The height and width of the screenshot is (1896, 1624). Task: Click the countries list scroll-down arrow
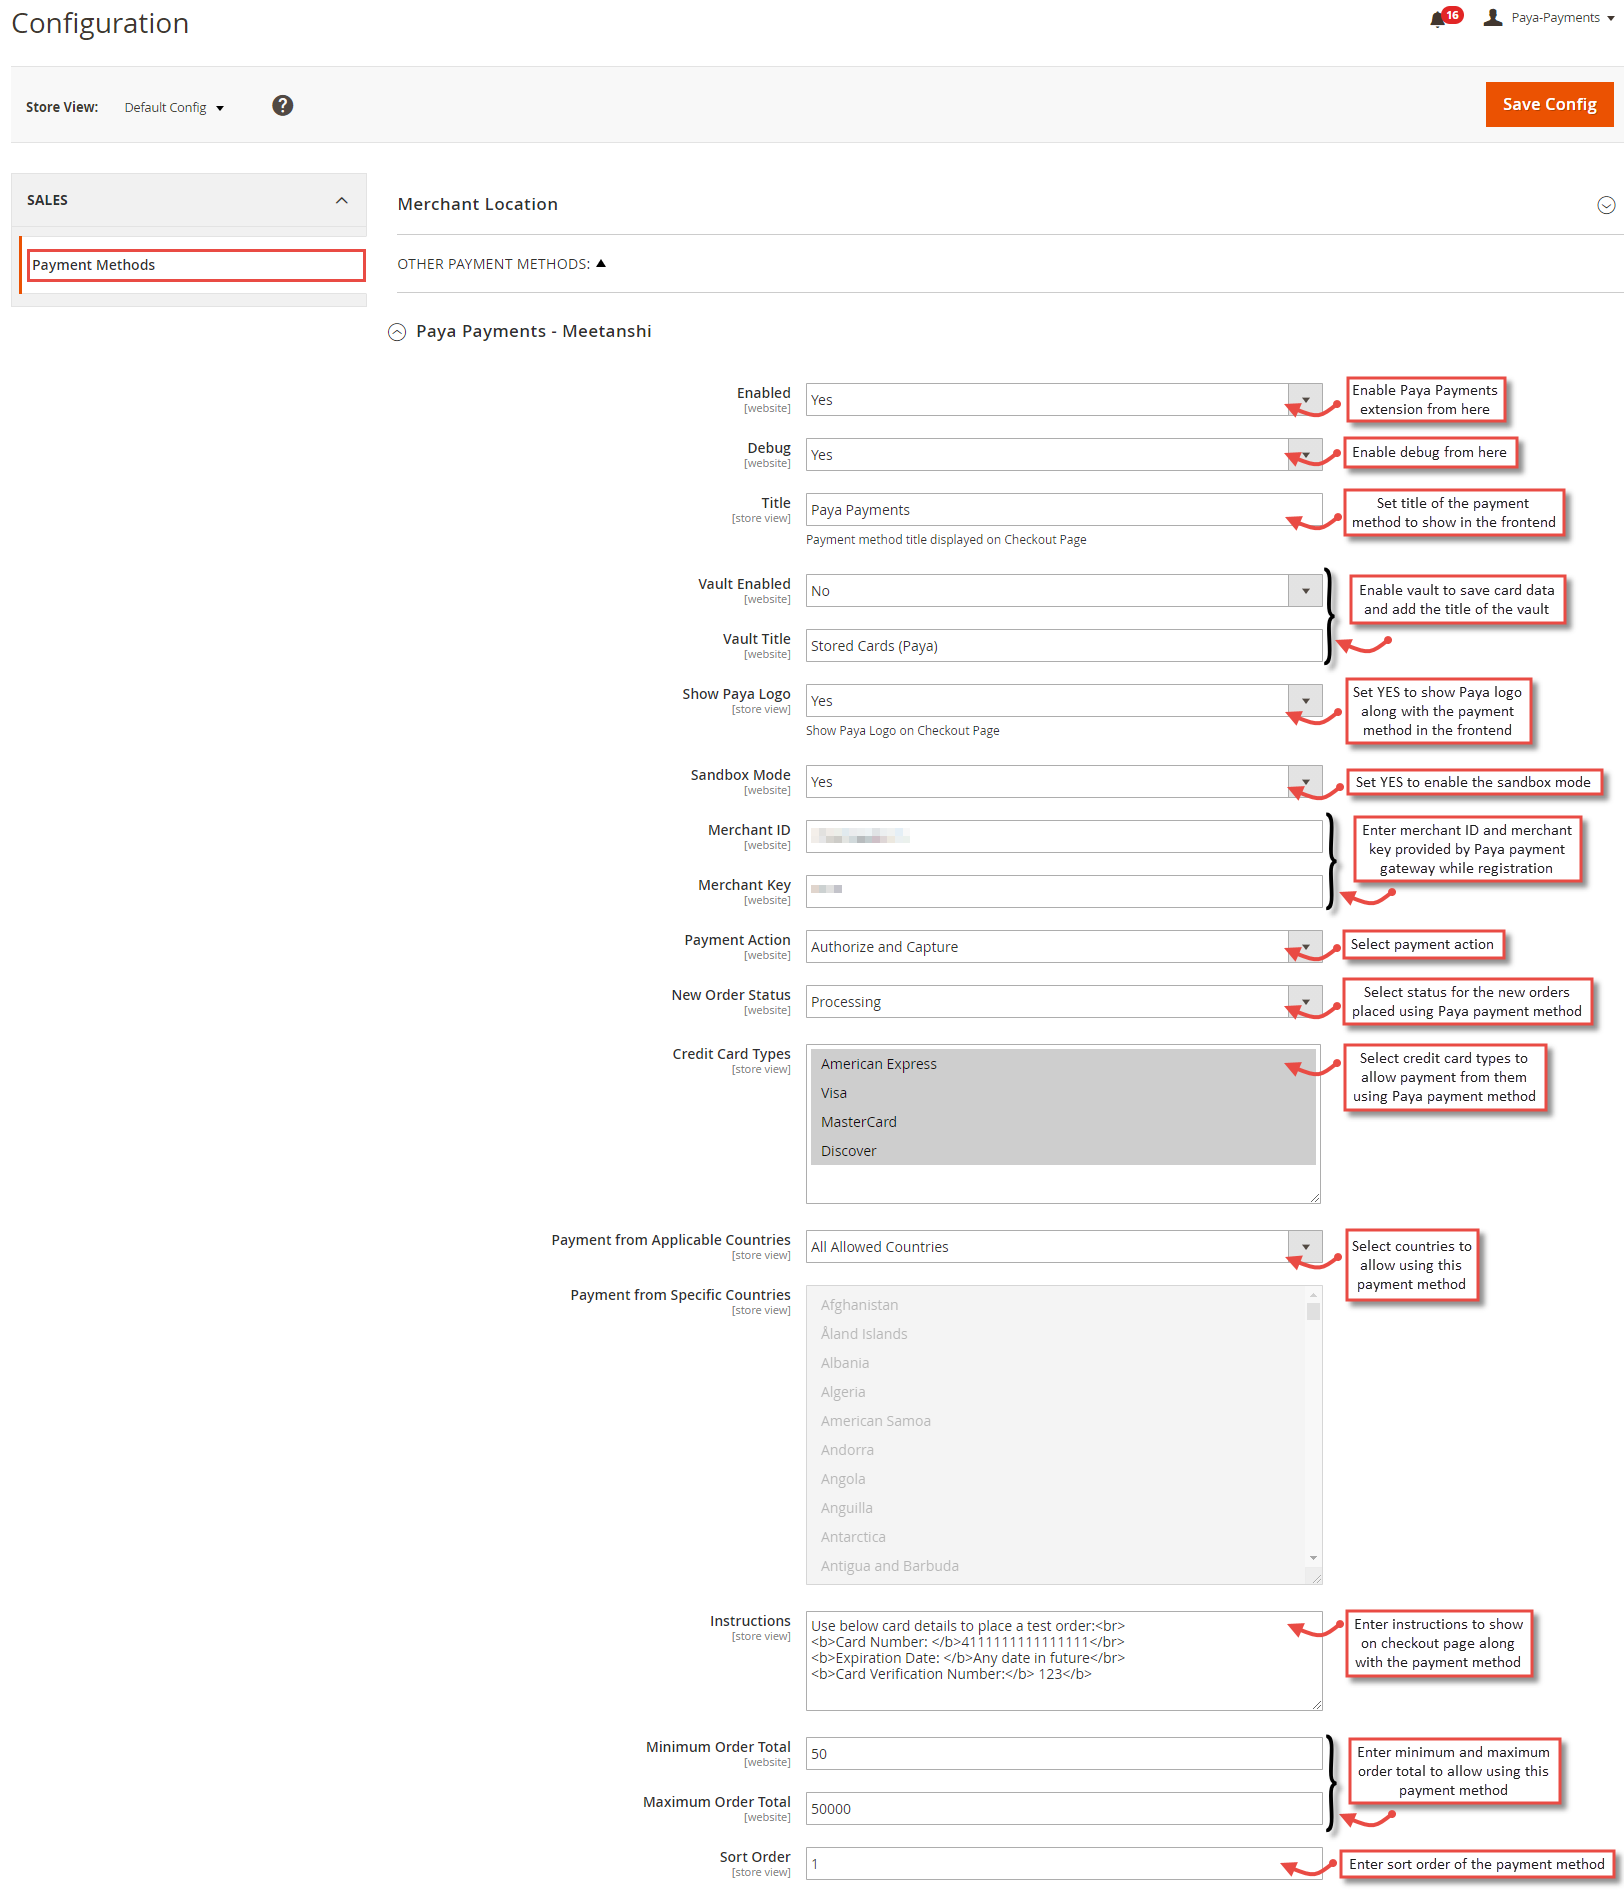1313,1558
